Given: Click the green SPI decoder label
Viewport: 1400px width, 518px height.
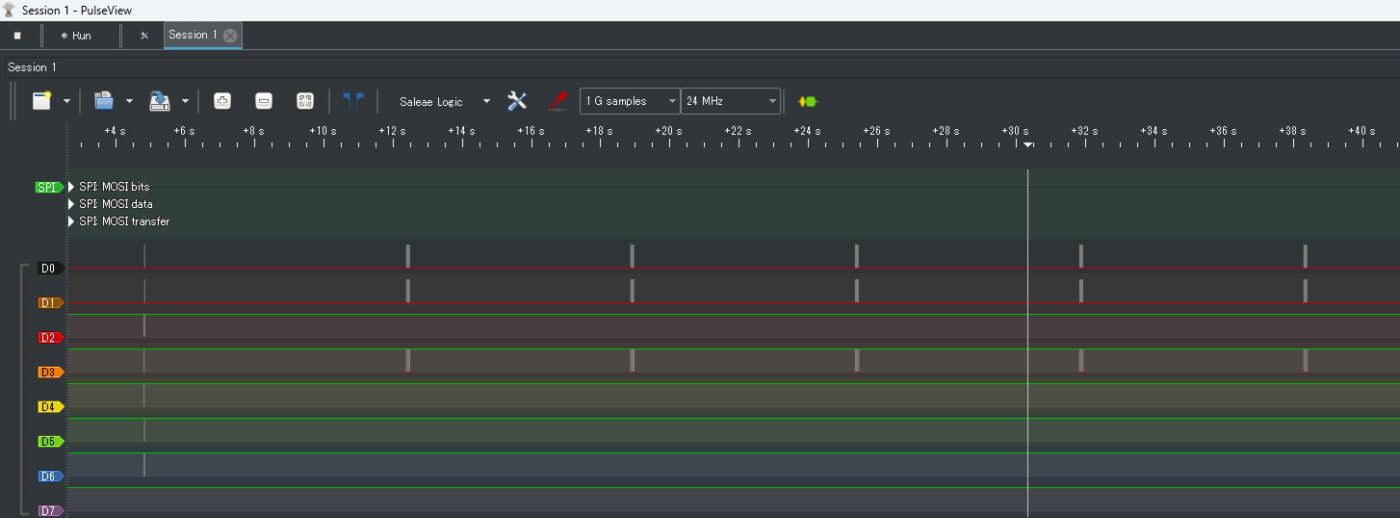Looking at the screenshot, I should click(x=49, y=187).
